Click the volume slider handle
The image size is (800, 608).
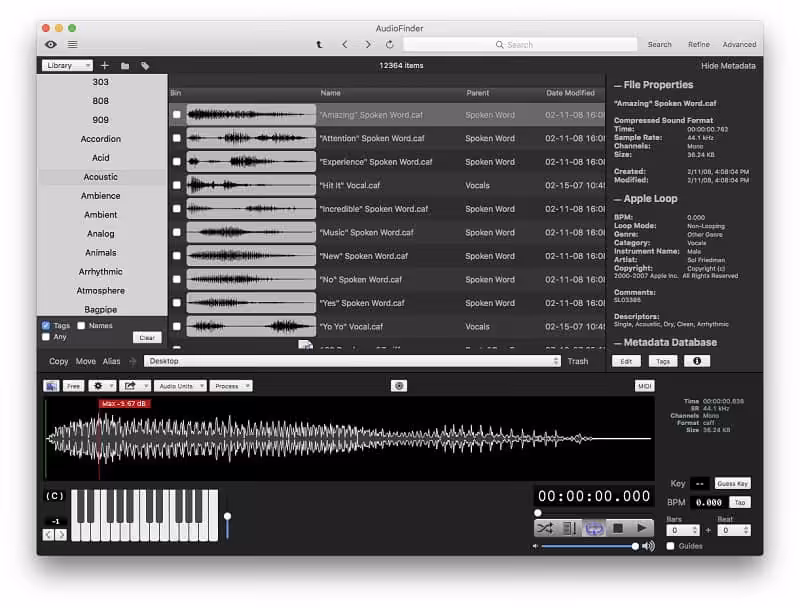point(635,546)
